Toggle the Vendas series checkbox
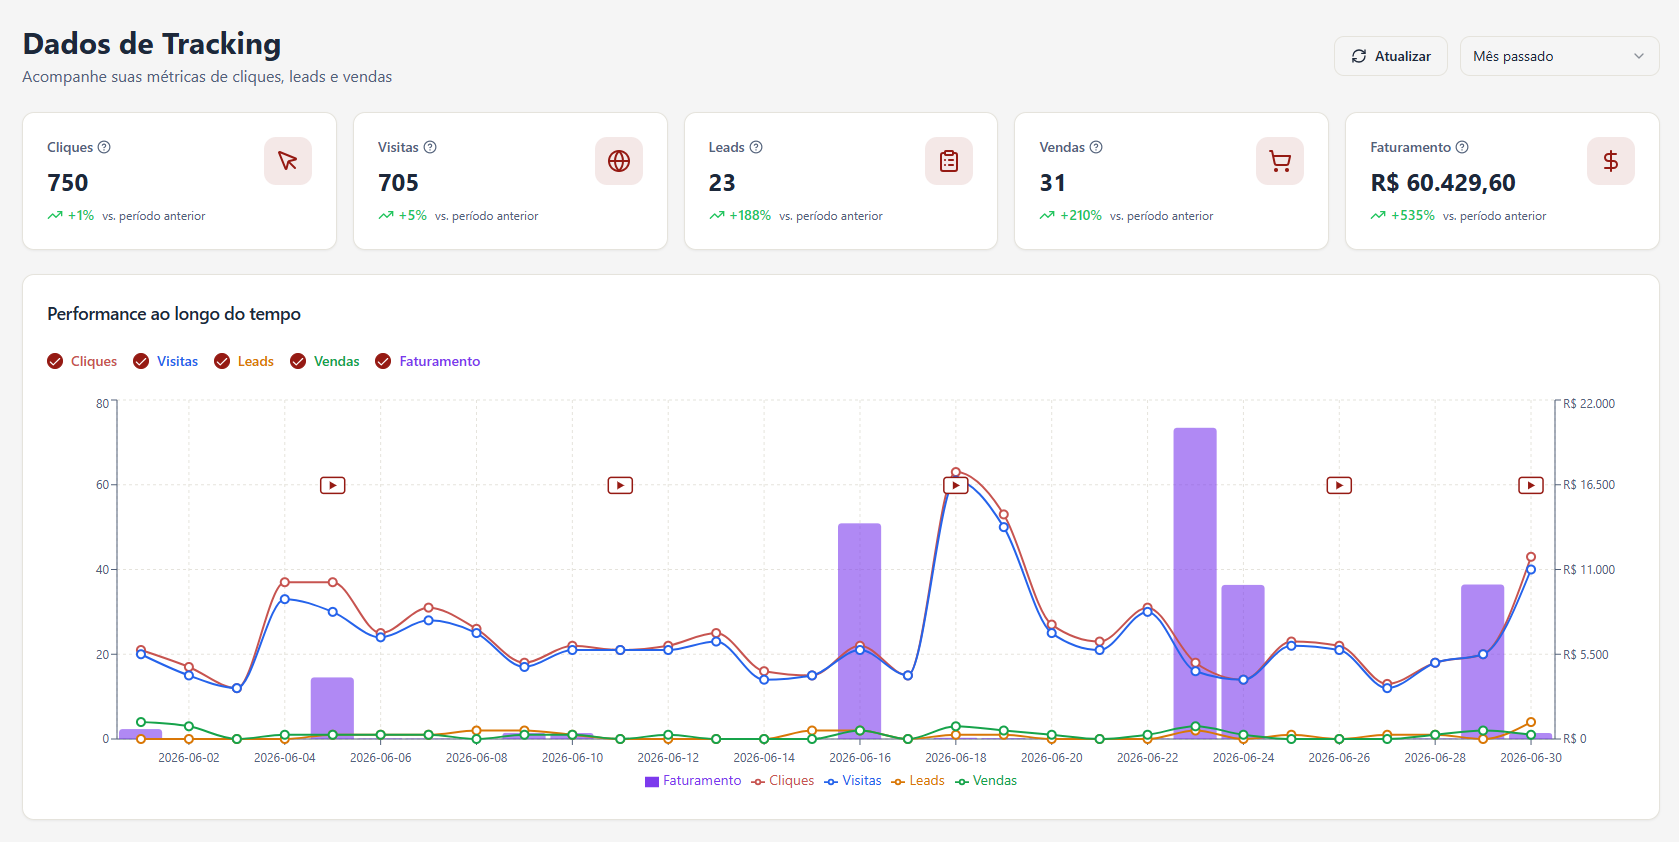This screenshot has height=842, width=1679. coord(298,361)
